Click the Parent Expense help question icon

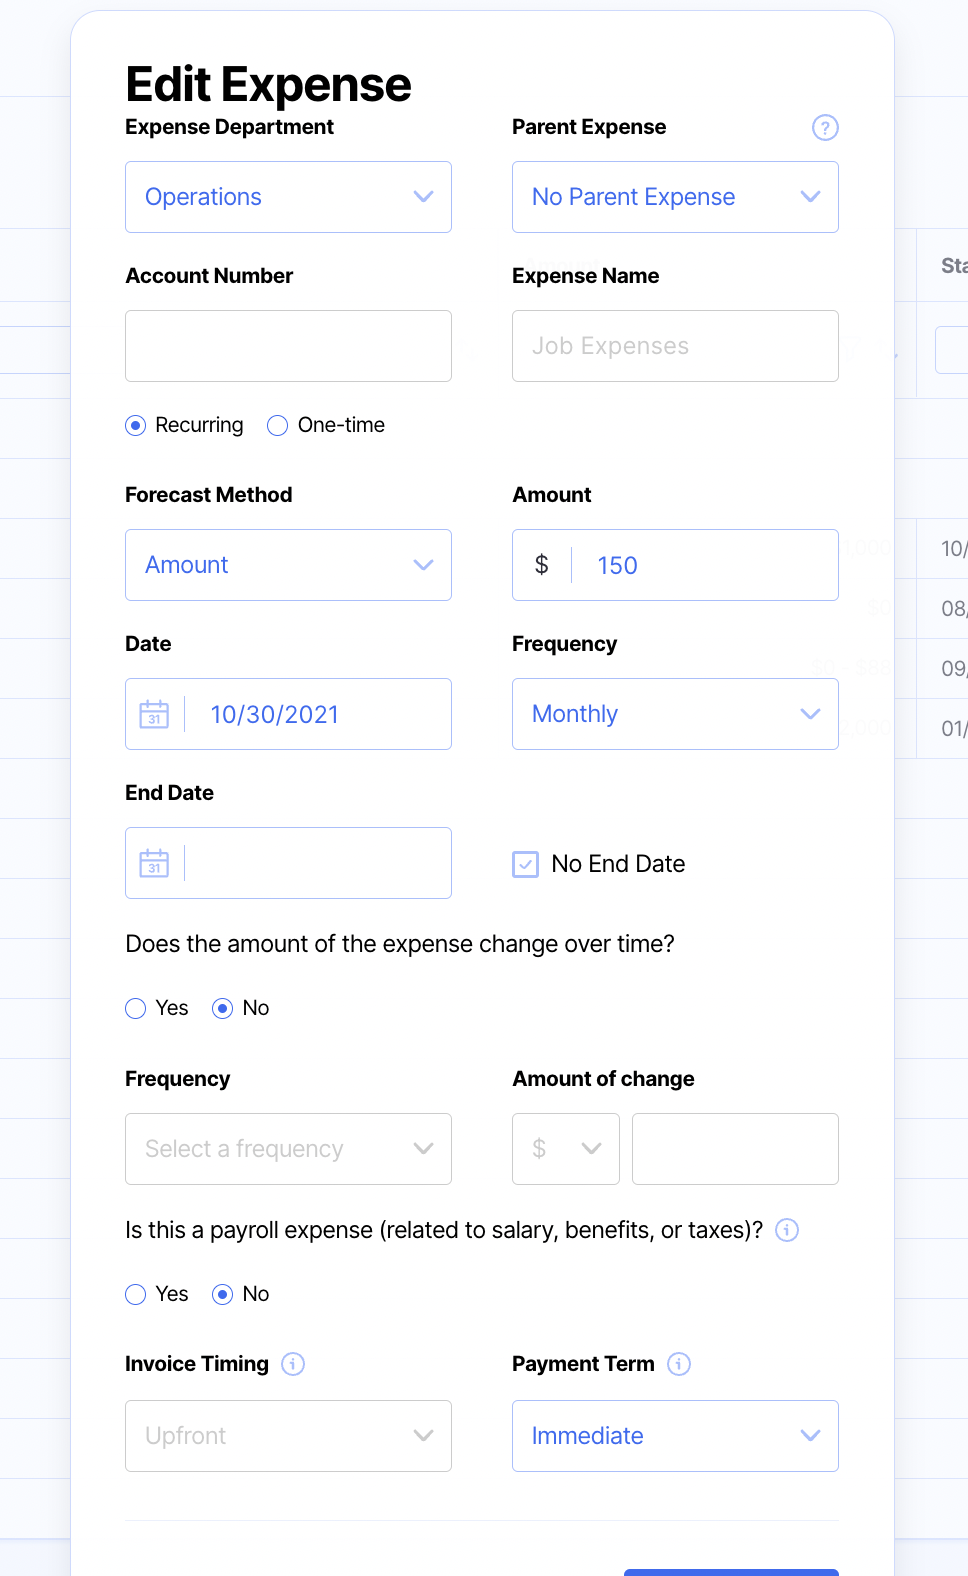coord(824,128)
